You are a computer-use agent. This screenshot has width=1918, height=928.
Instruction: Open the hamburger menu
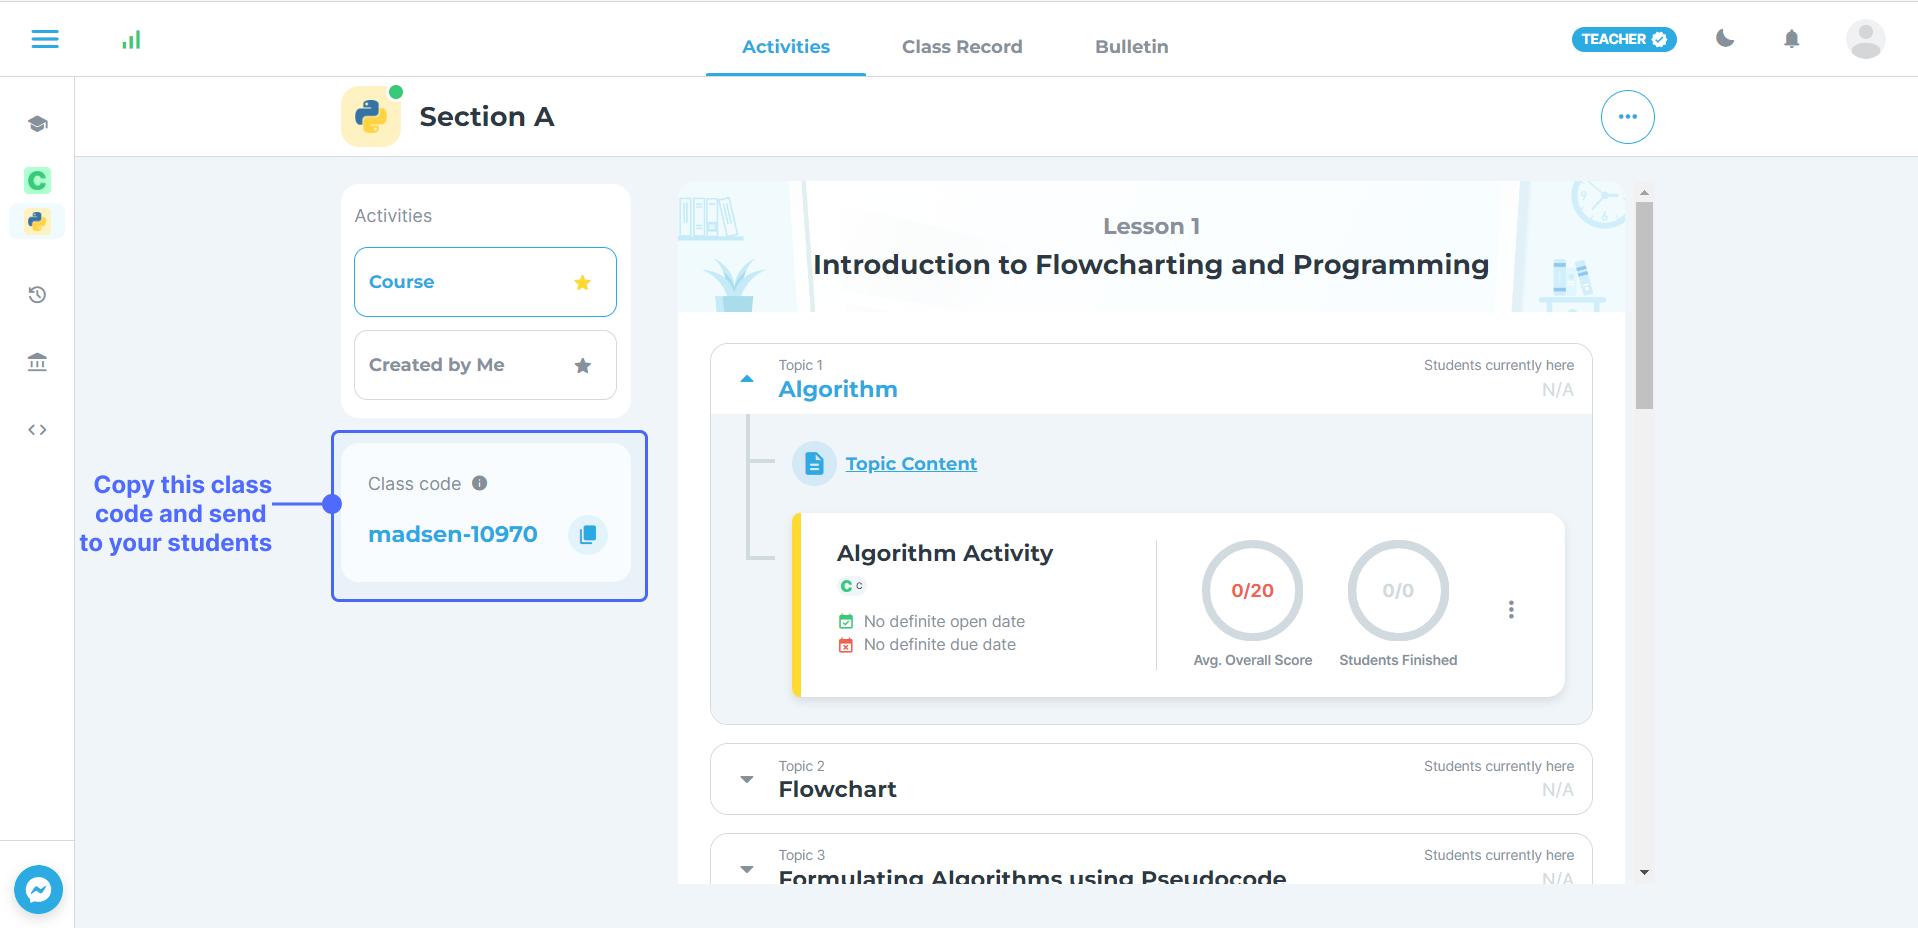[45, 39]
